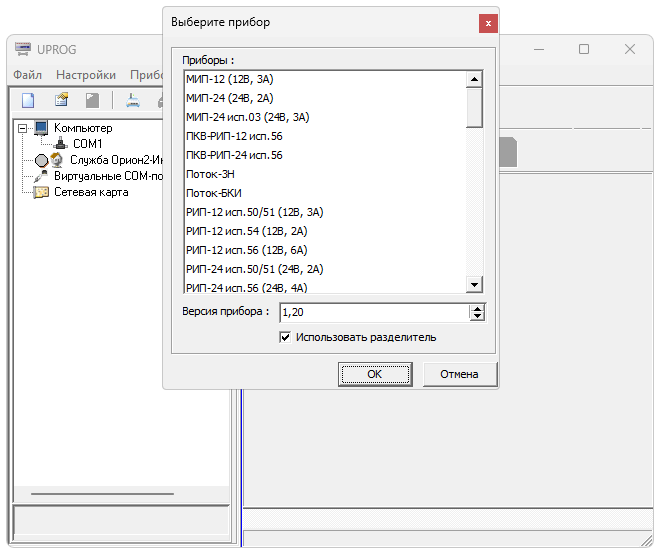The width and height of the screenshot is (657, 553).
Task: Select Компьютер tree item label
Action: tap(83, 128)
